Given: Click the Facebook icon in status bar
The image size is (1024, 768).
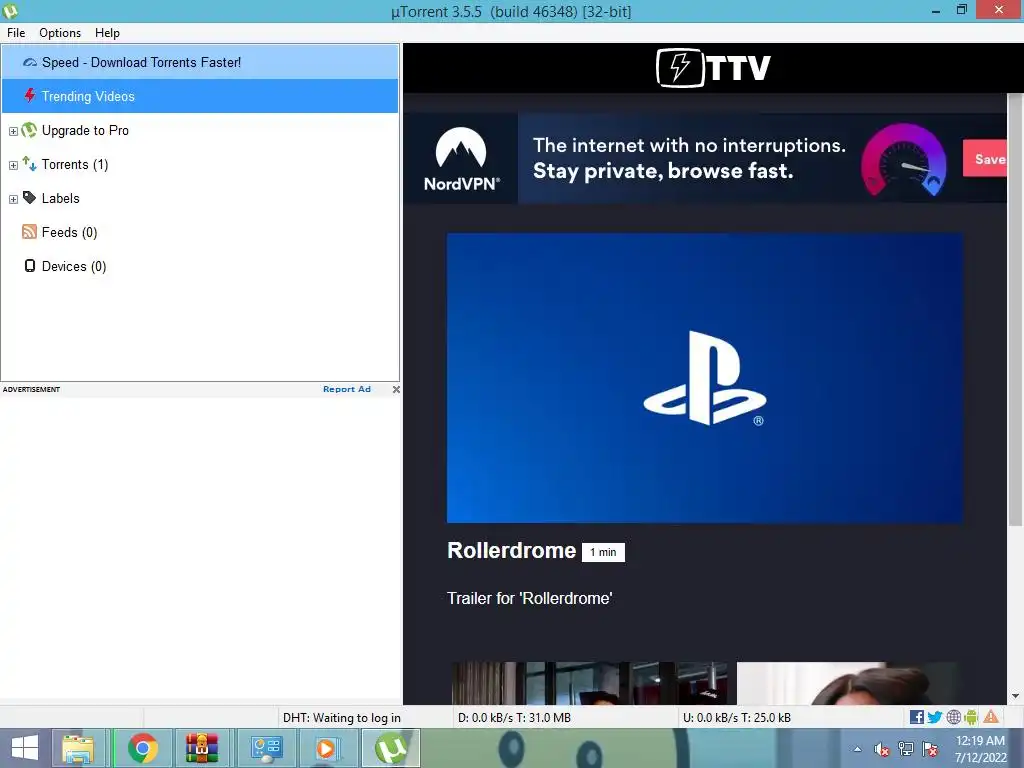Looking at the screenshot, I should tap(916, 717).
